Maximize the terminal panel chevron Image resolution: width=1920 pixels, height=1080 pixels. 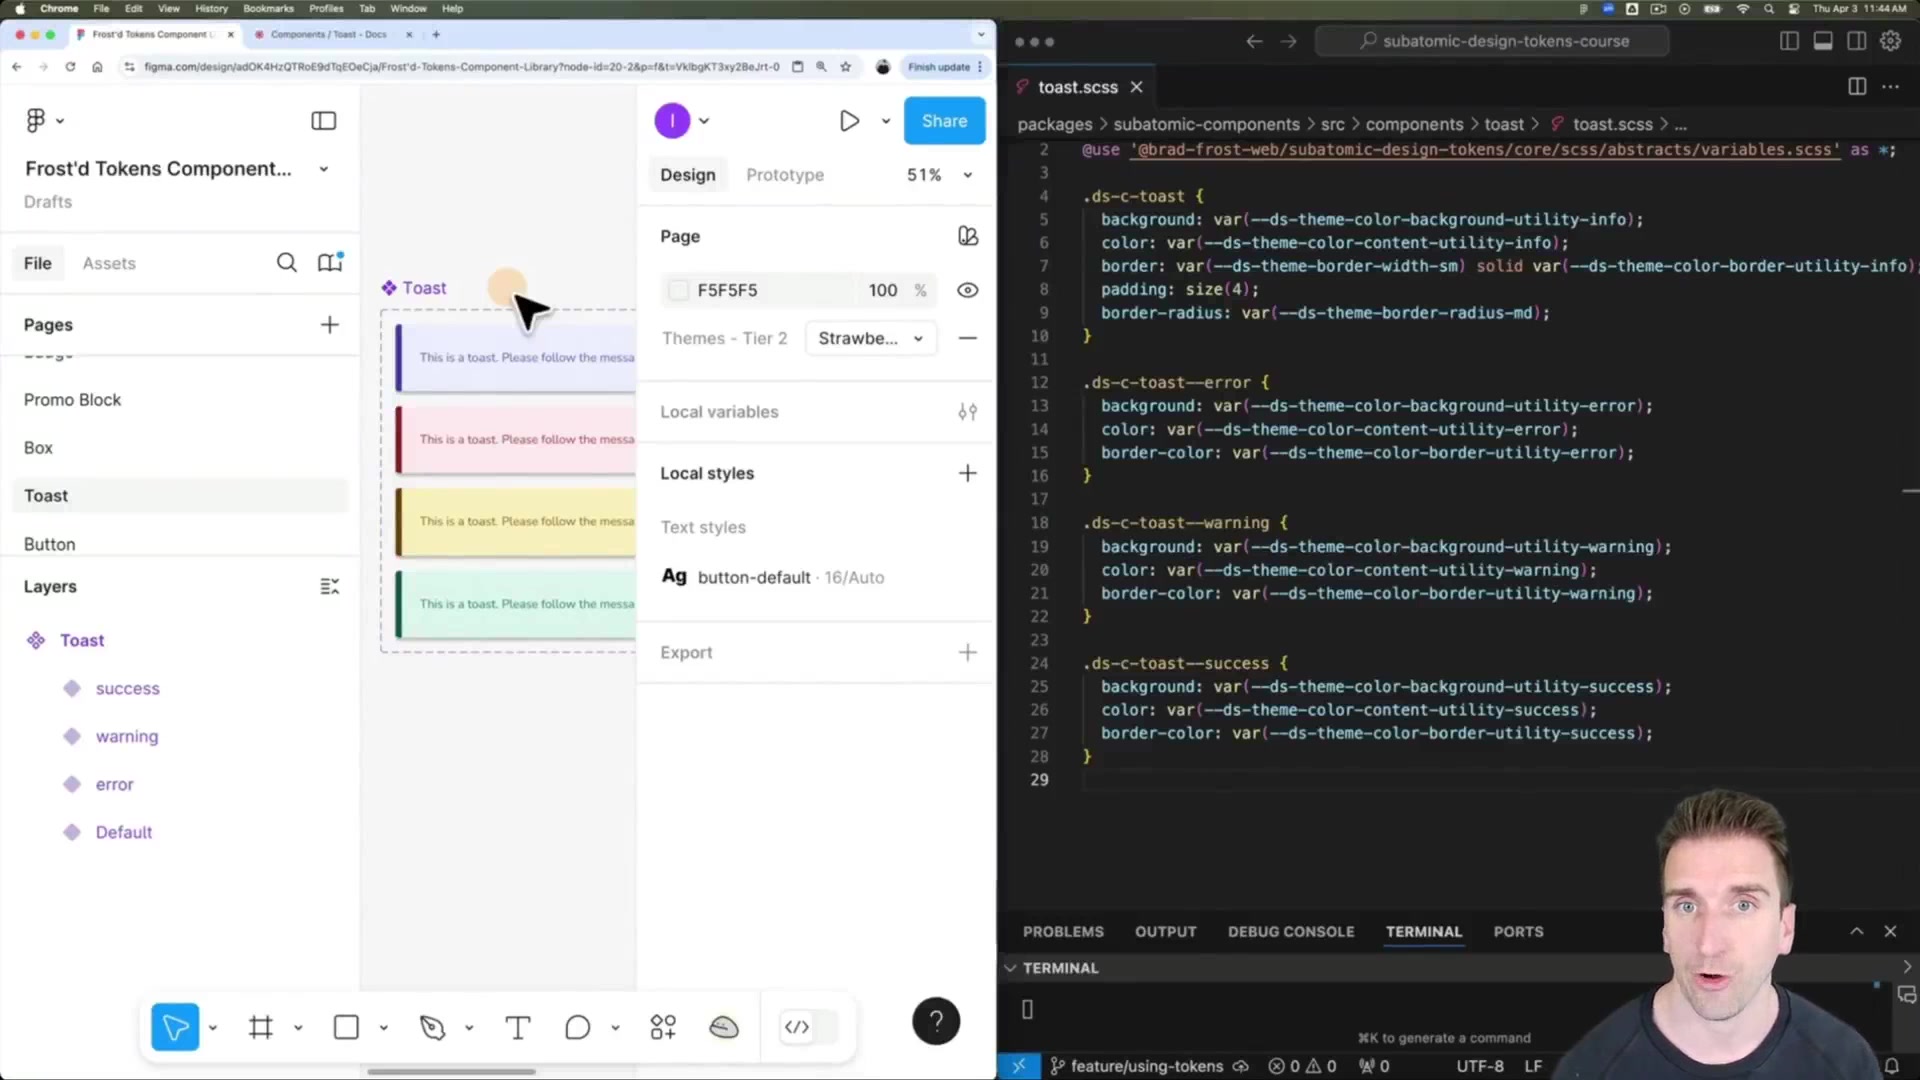1856,931
